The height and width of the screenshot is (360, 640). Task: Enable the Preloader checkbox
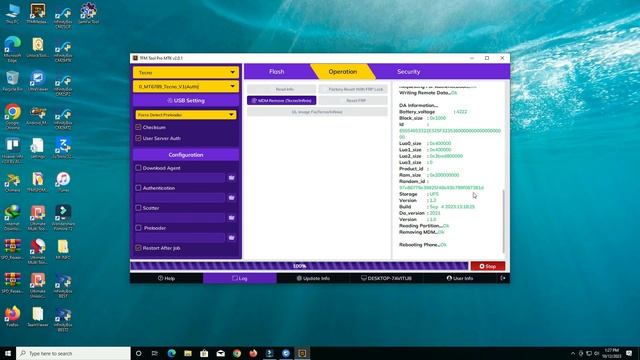click(x=138, y=228)
